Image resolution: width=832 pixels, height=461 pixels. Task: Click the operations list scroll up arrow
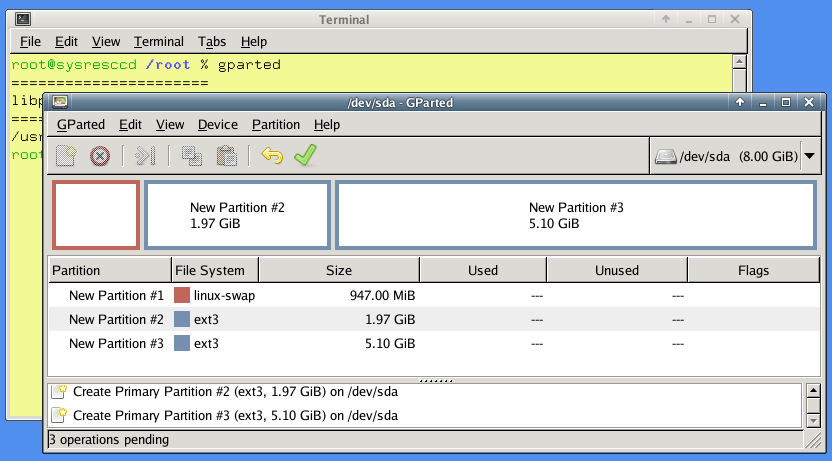(813, 391)
